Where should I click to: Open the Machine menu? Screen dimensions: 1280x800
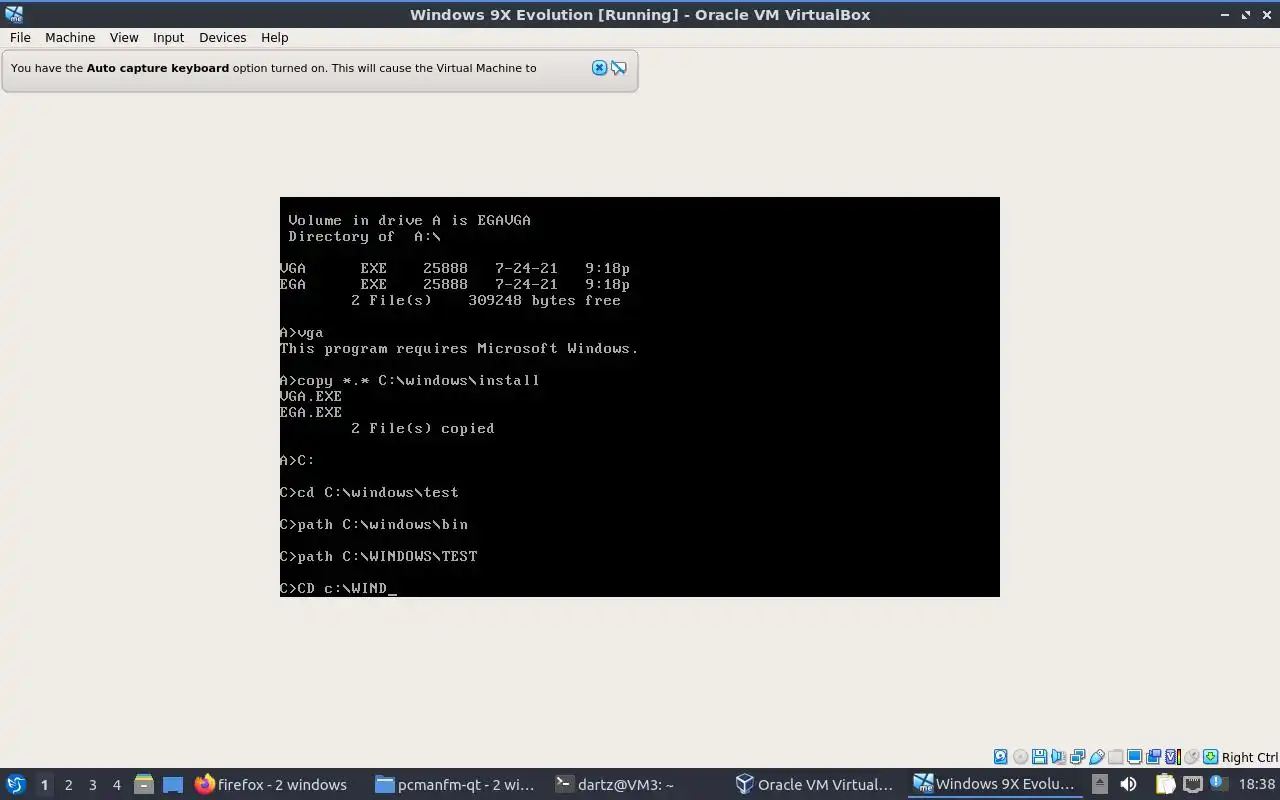70,37
